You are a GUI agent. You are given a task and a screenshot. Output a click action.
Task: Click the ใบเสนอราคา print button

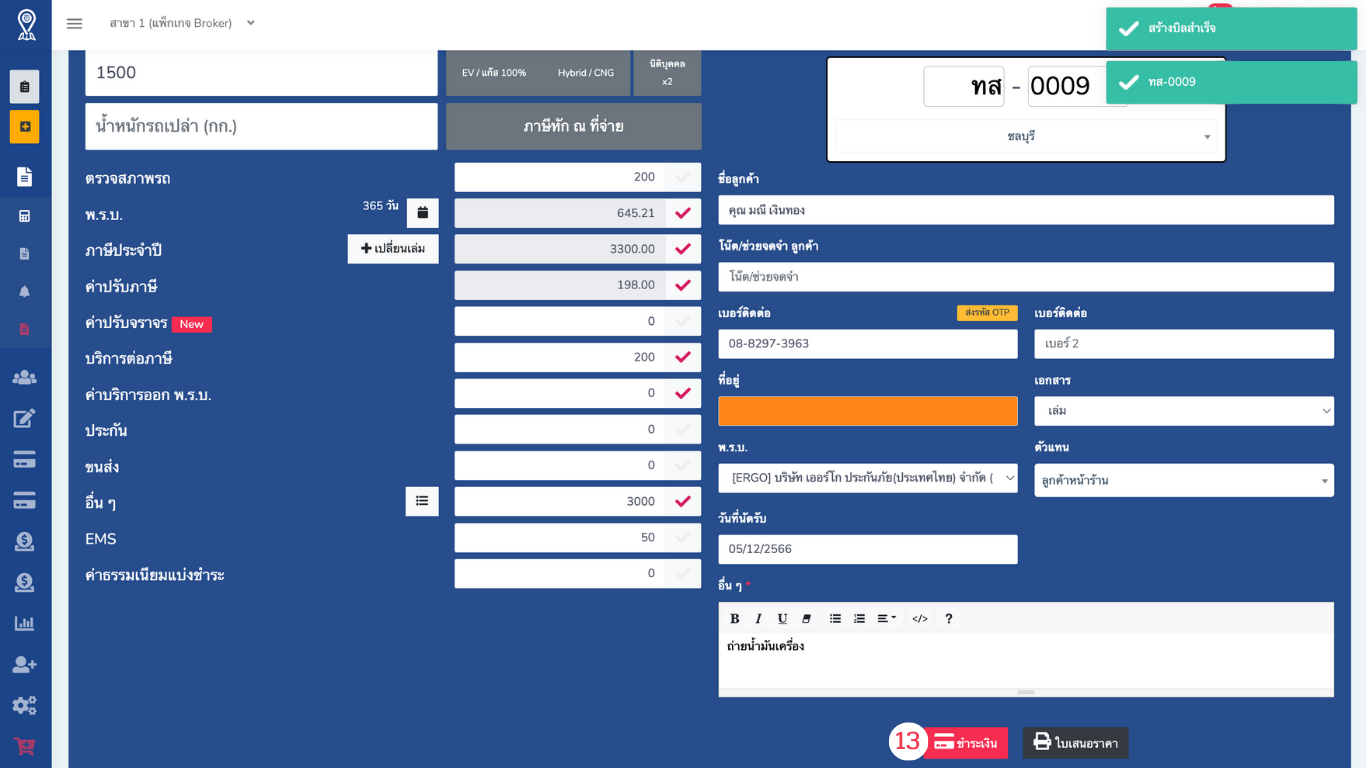(1076, 743)
